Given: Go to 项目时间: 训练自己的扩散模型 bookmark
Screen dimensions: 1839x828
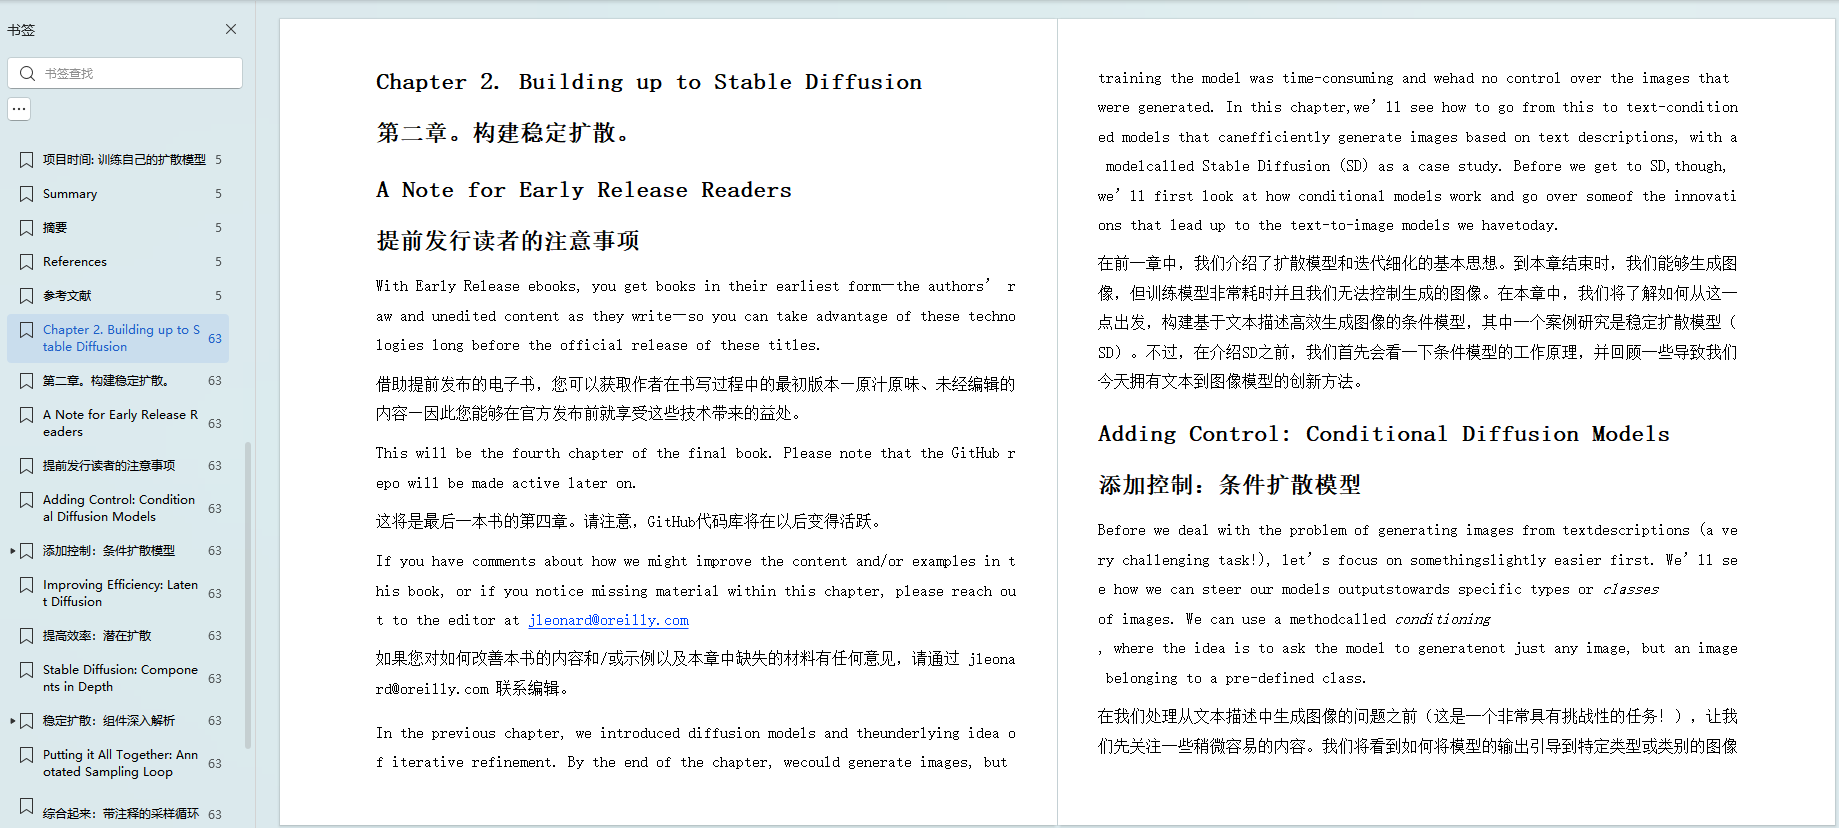Looking at the screenshot, I should 124,160.
